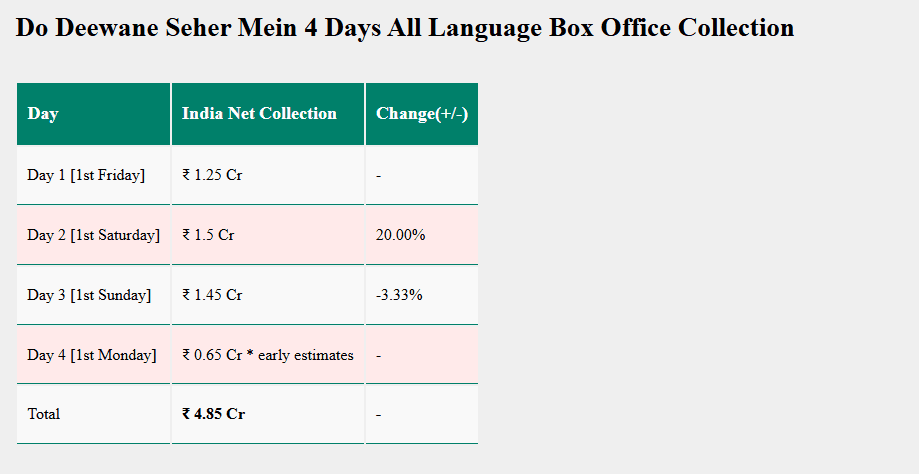Select the Day 2 [1st Saturday] cell
Screen dimensions: 919x474
pos(93,235)
